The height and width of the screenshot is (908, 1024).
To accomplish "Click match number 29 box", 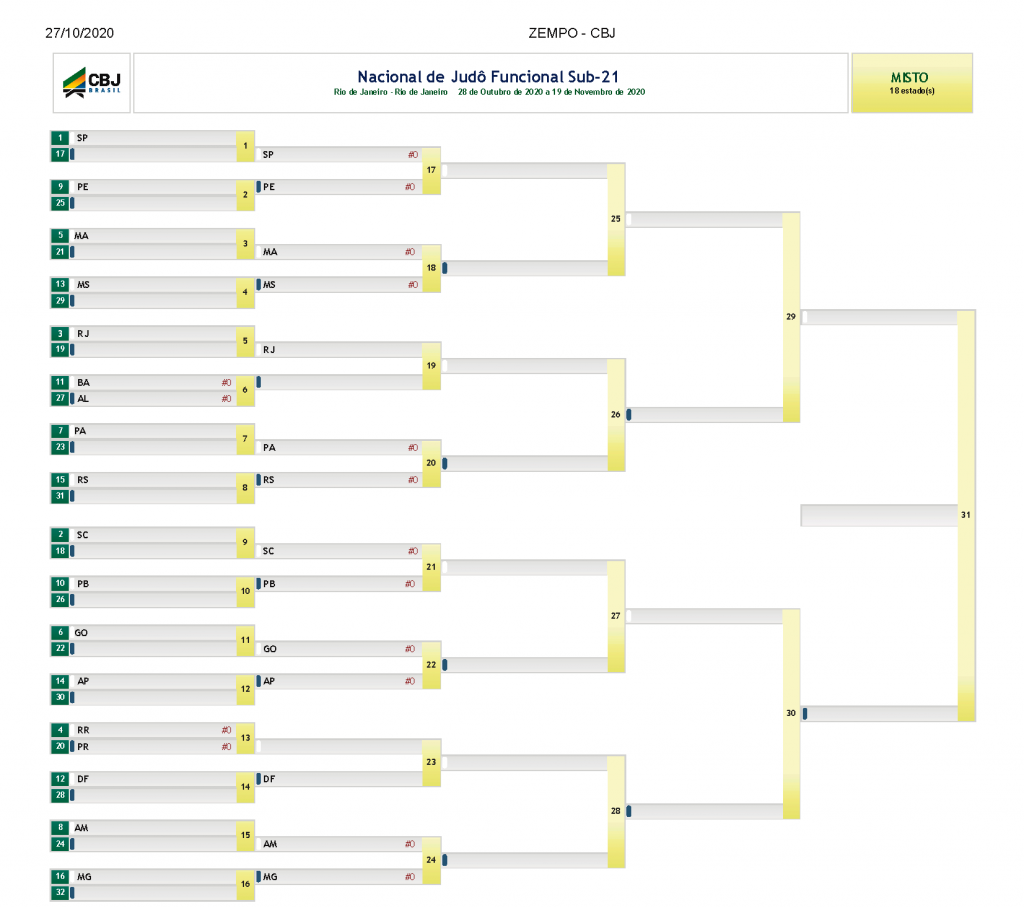I will point(791,317).
